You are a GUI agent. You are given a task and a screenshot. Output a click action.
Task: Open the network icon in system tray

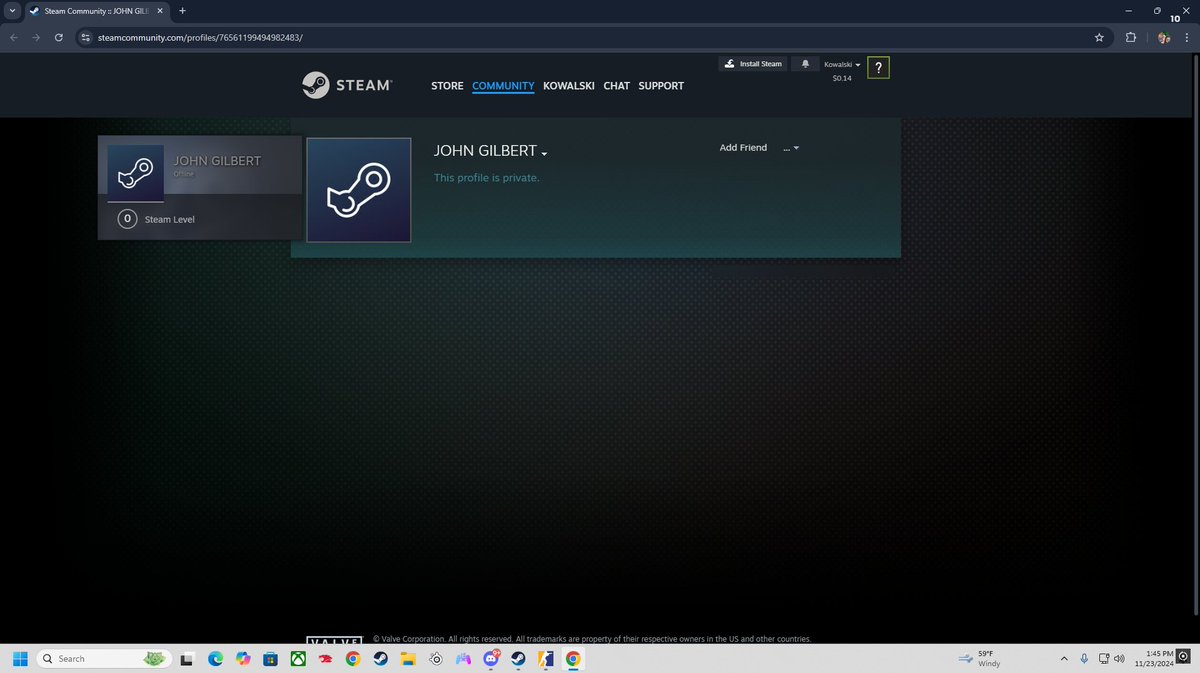pos(1104,659)
